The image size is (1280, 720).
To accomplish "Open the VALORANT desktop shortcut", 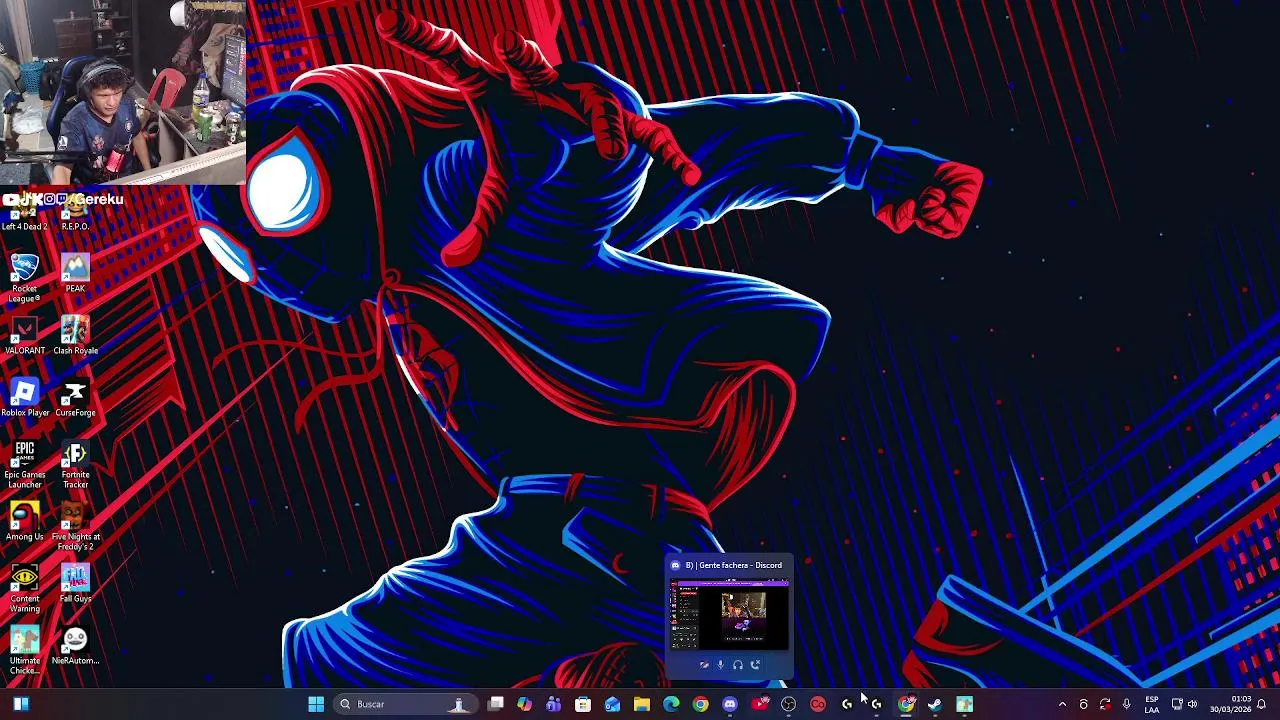I will pos(24,335).
